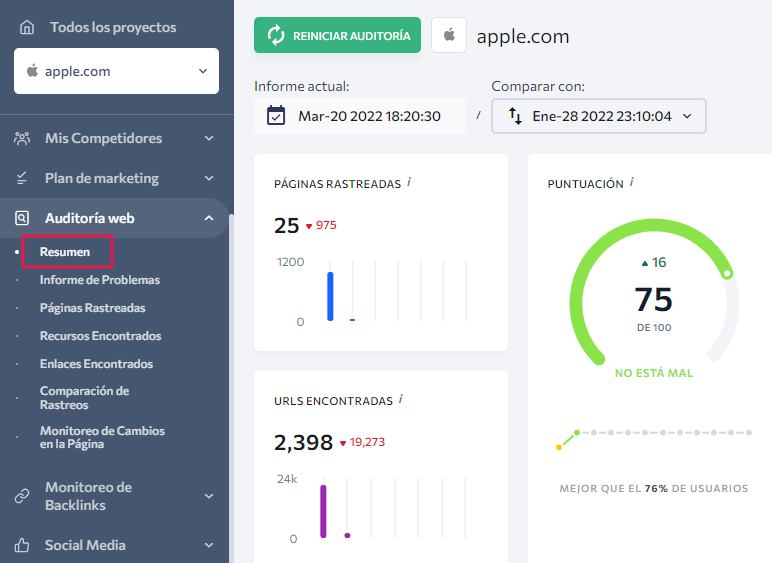This screenshot has width=772, height=563.
Task: Click the Apple logo tile next to apple.com
Action: 449,35
